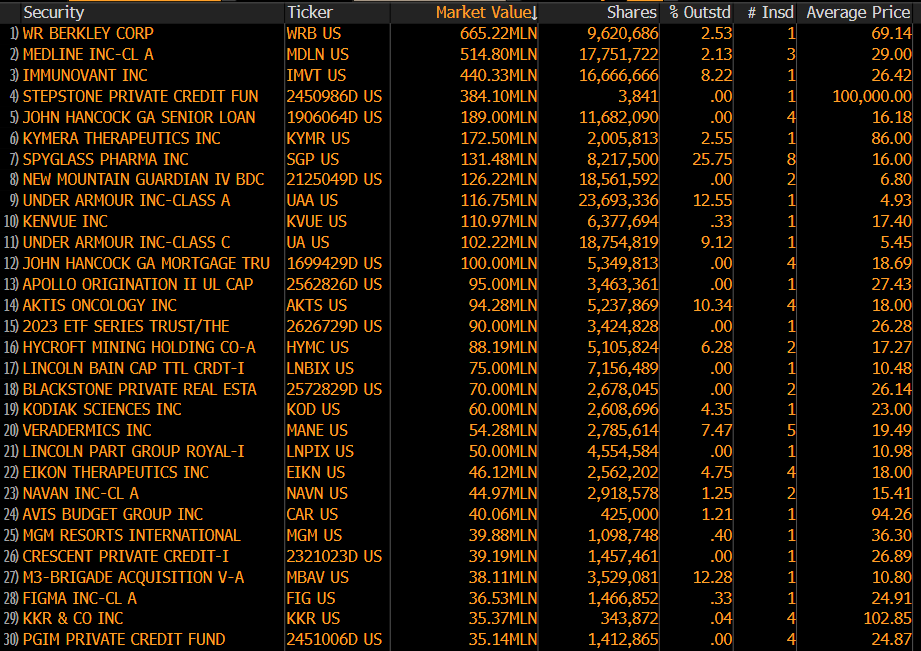This screenshot has height=651, width=921.
Task: Click the # Insd column header
Action: [771, 12]
